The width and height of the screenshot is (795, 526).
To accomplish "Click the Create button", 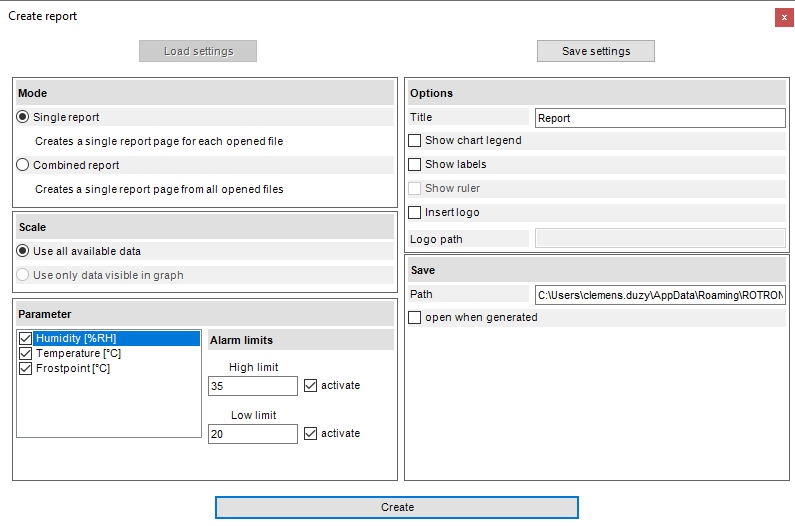I will 396,507.
